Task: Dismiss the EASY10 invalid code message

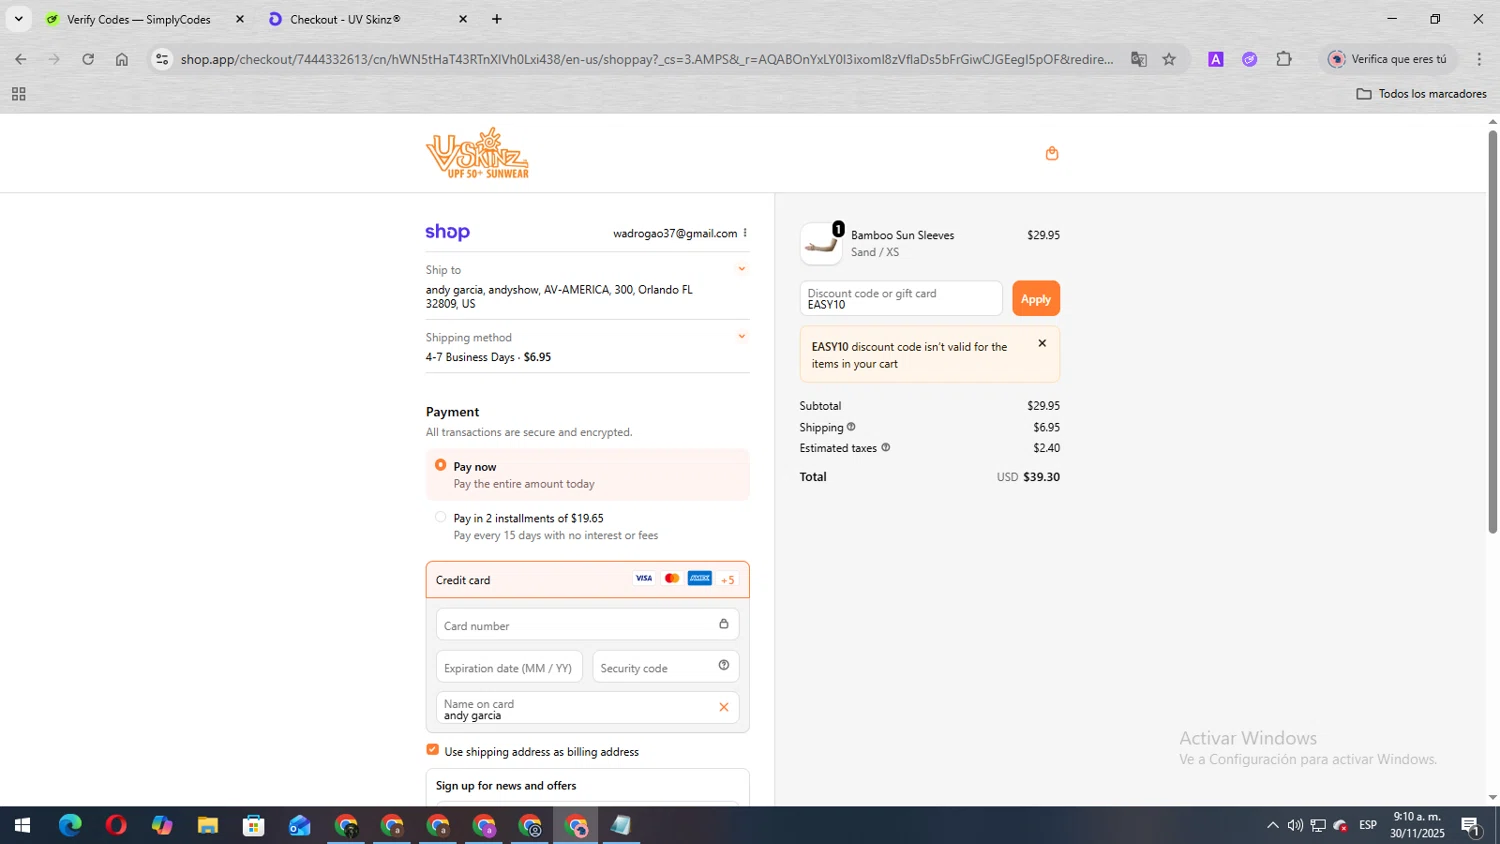Action: coord(1042,343)
